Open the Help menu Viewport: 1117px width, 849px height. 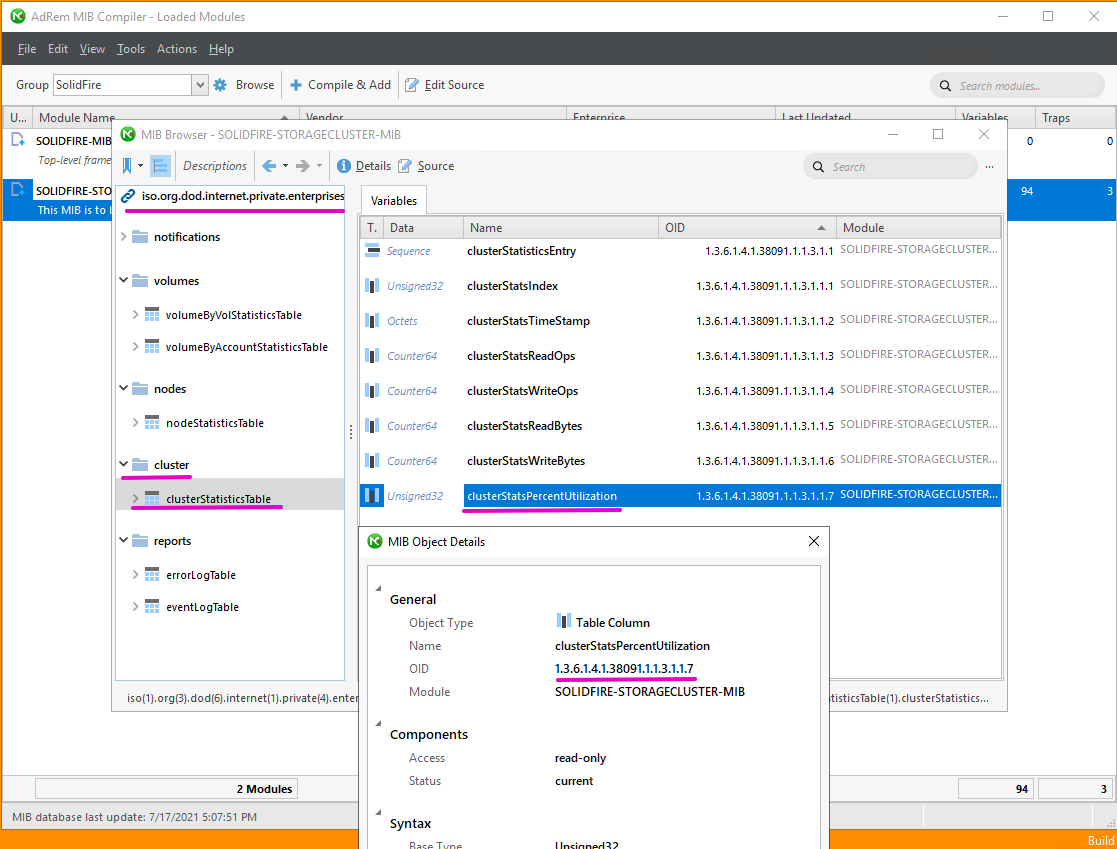221,48
